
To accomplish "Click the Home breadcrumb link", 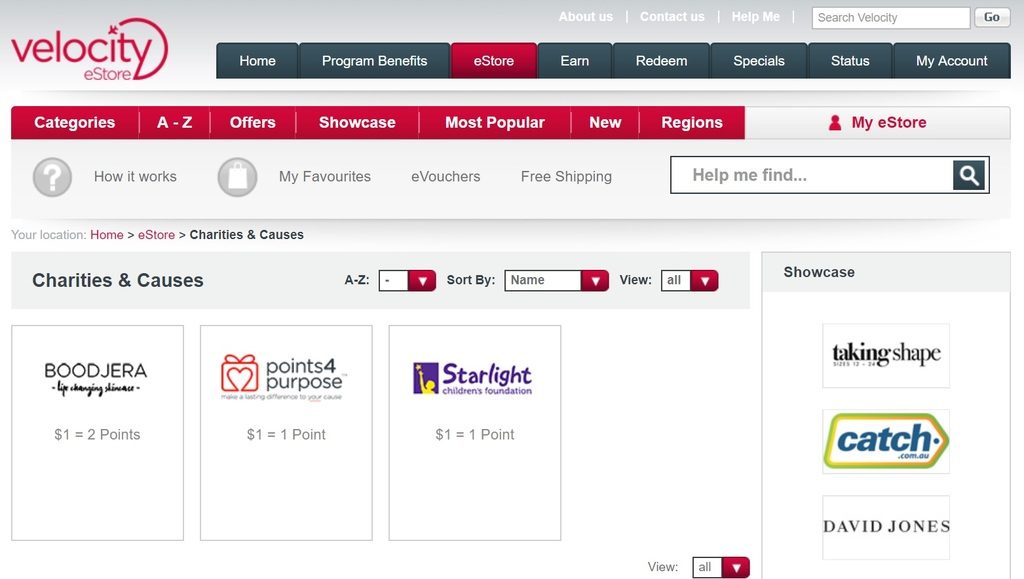I will [106, 235].
